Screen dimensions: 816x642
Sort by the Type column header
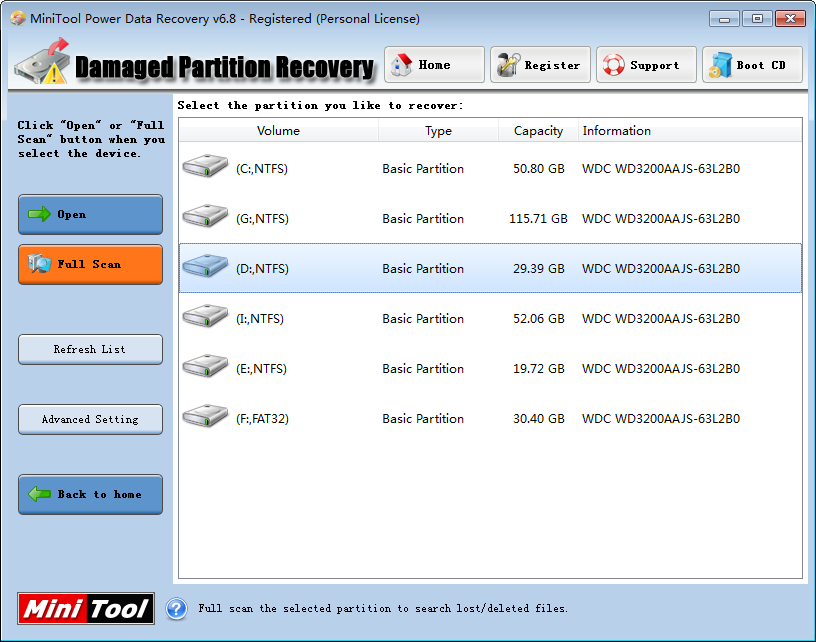pyautogui.click(x=438, y=131)
